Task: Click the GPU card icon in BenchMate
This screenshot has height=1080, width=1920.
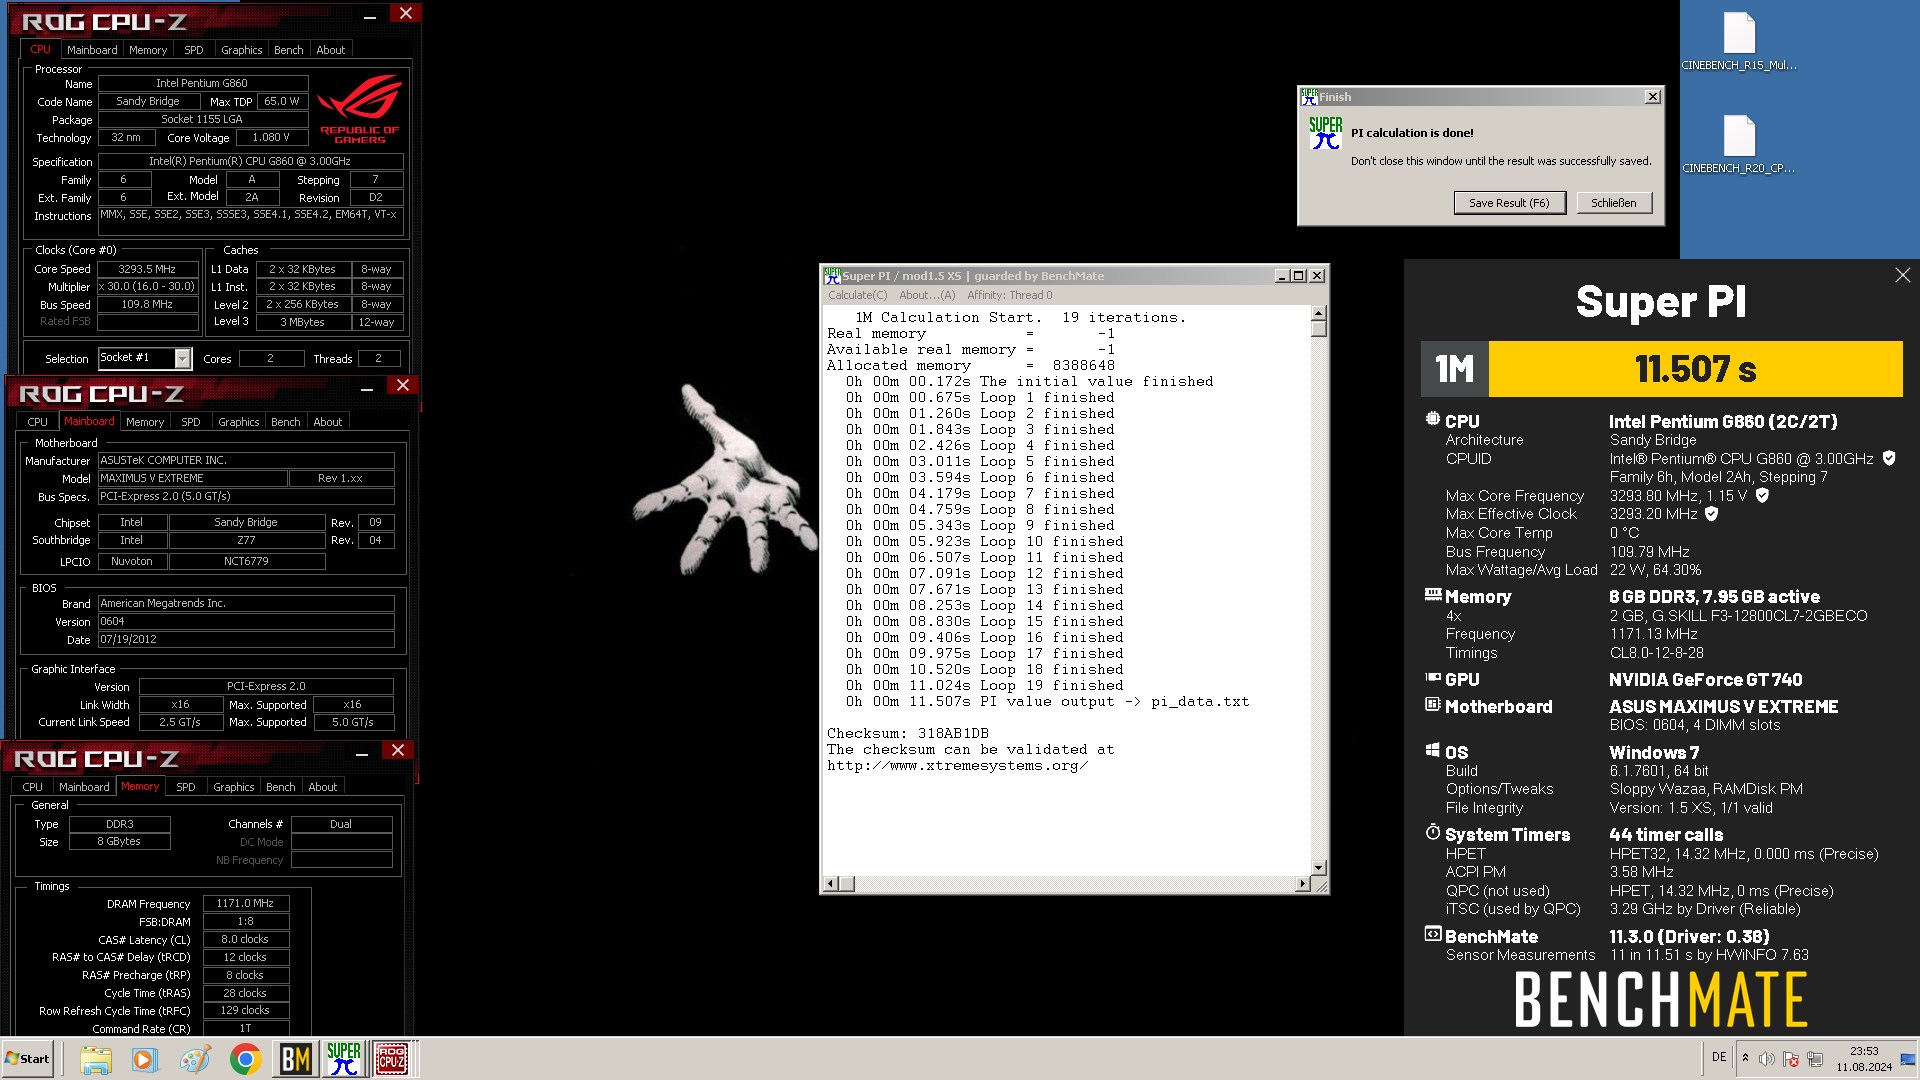Action: pyautogui.click(x=1432, y=678)
